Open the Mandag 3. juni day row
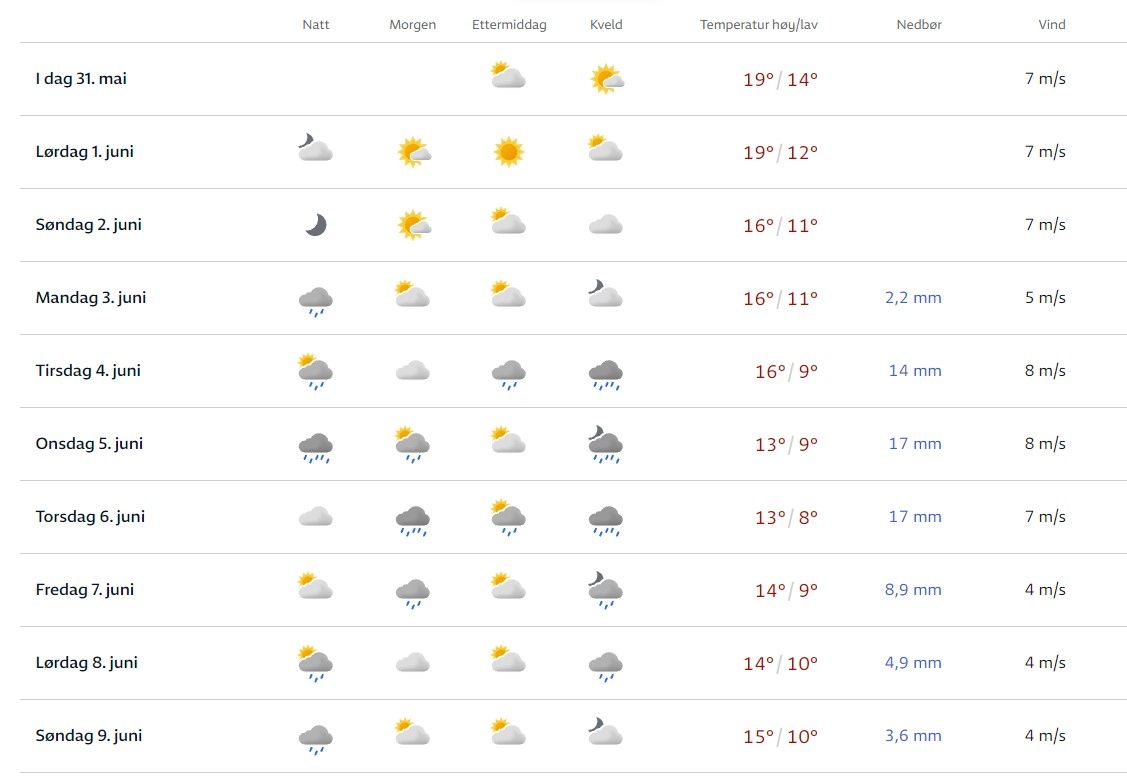The width and height of the screenshot is (1127, 780). point(91,298)
